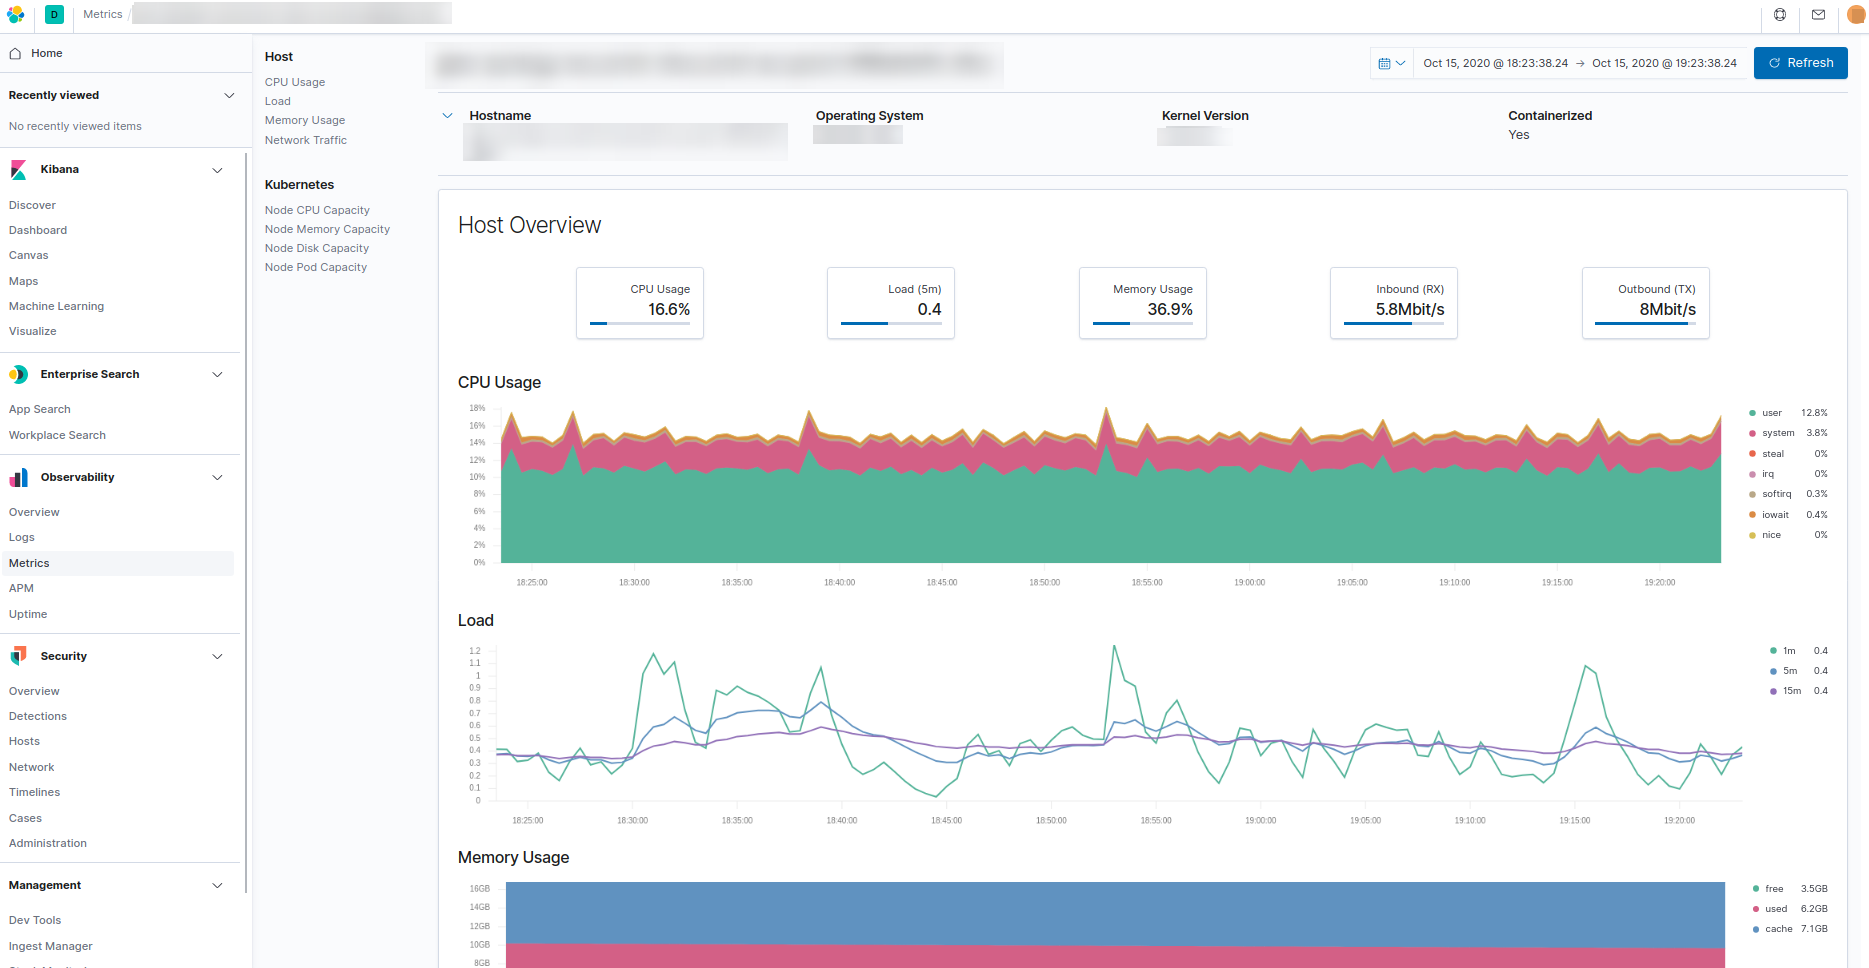This screenshot has height=968, width=1869.
Task: Open Machine Learning in Kibana
Action: 56,306
